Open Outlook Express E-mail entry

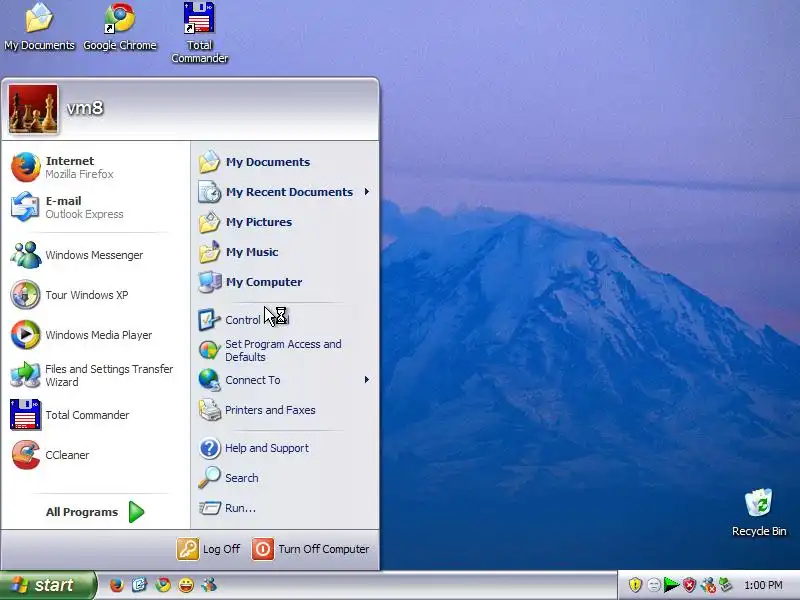[95, 207]
